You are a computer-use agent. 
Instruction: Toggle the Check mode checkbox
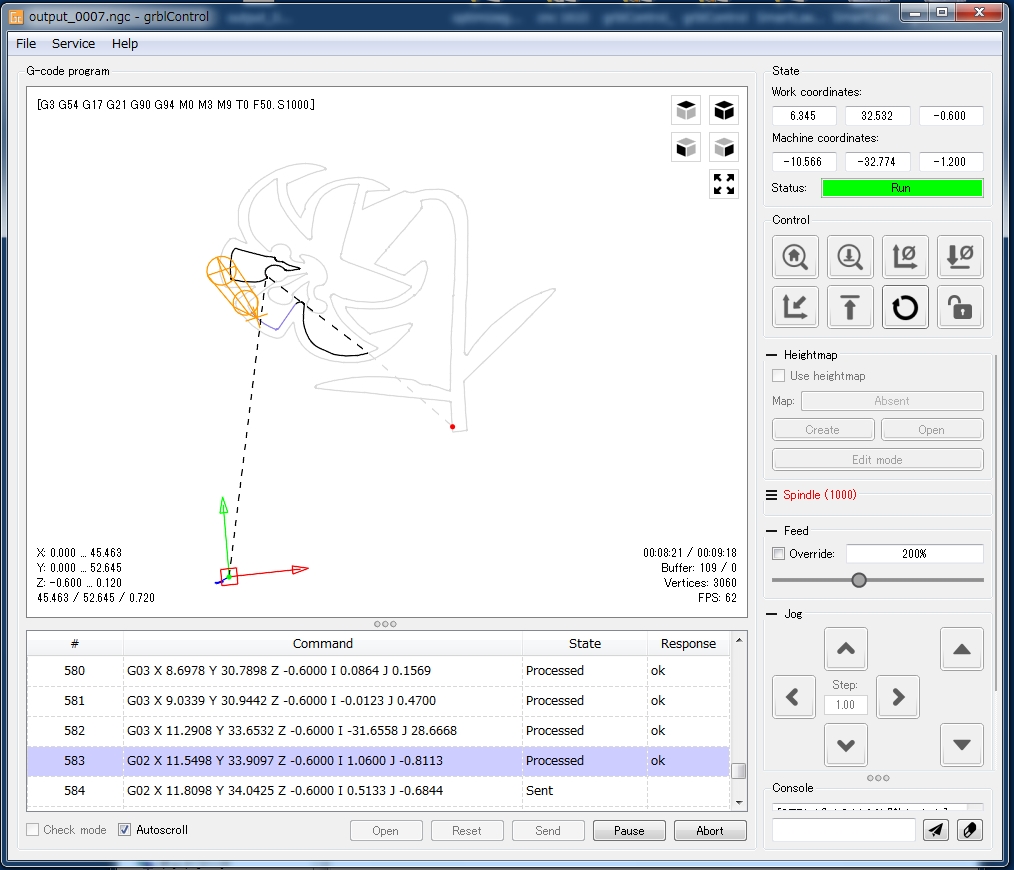(32, 830)
